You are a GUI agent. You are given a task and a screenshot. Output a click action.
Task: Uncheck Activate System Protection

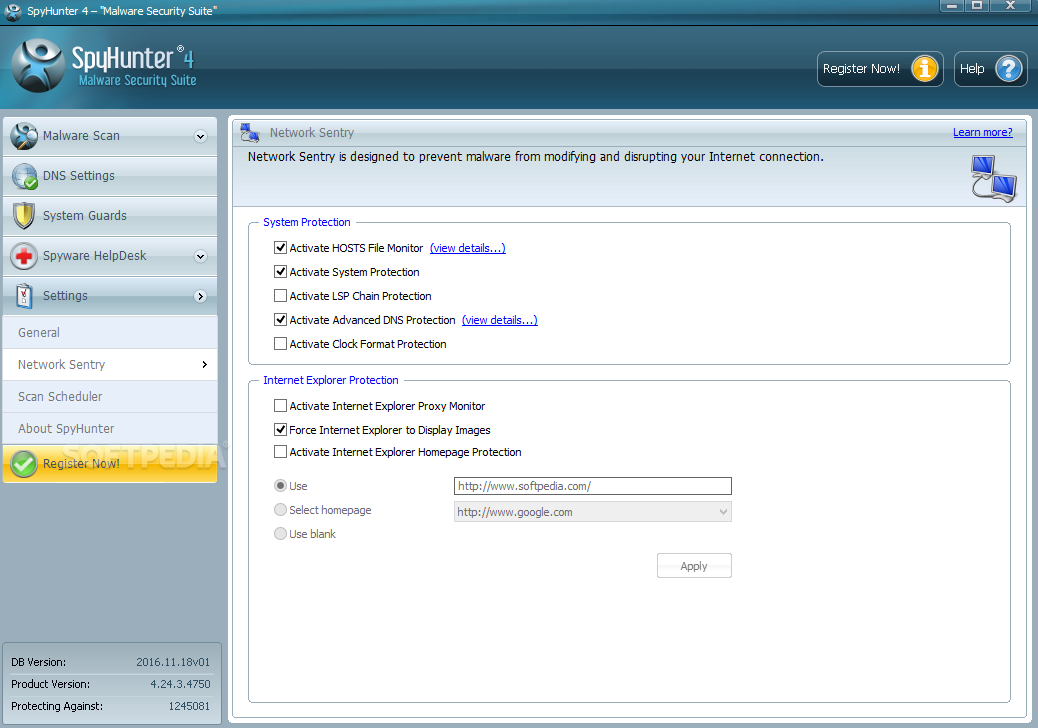click(280, 271)
